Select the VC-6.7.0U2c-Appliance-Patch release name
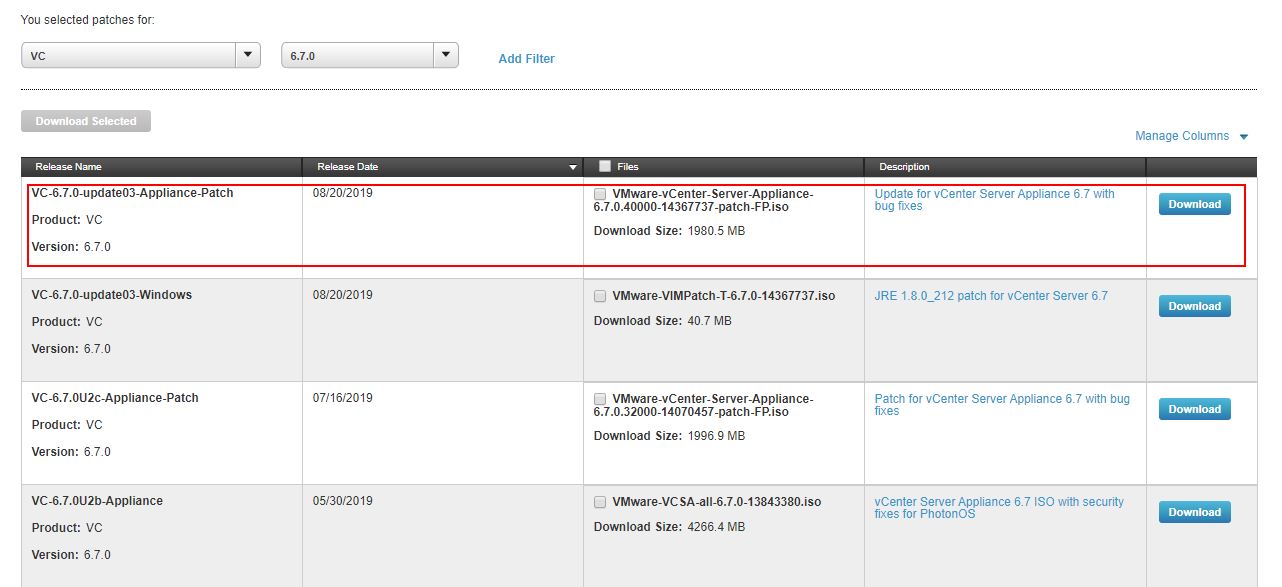Screen dimensions: 1282x587 click(x=115, y=398)
